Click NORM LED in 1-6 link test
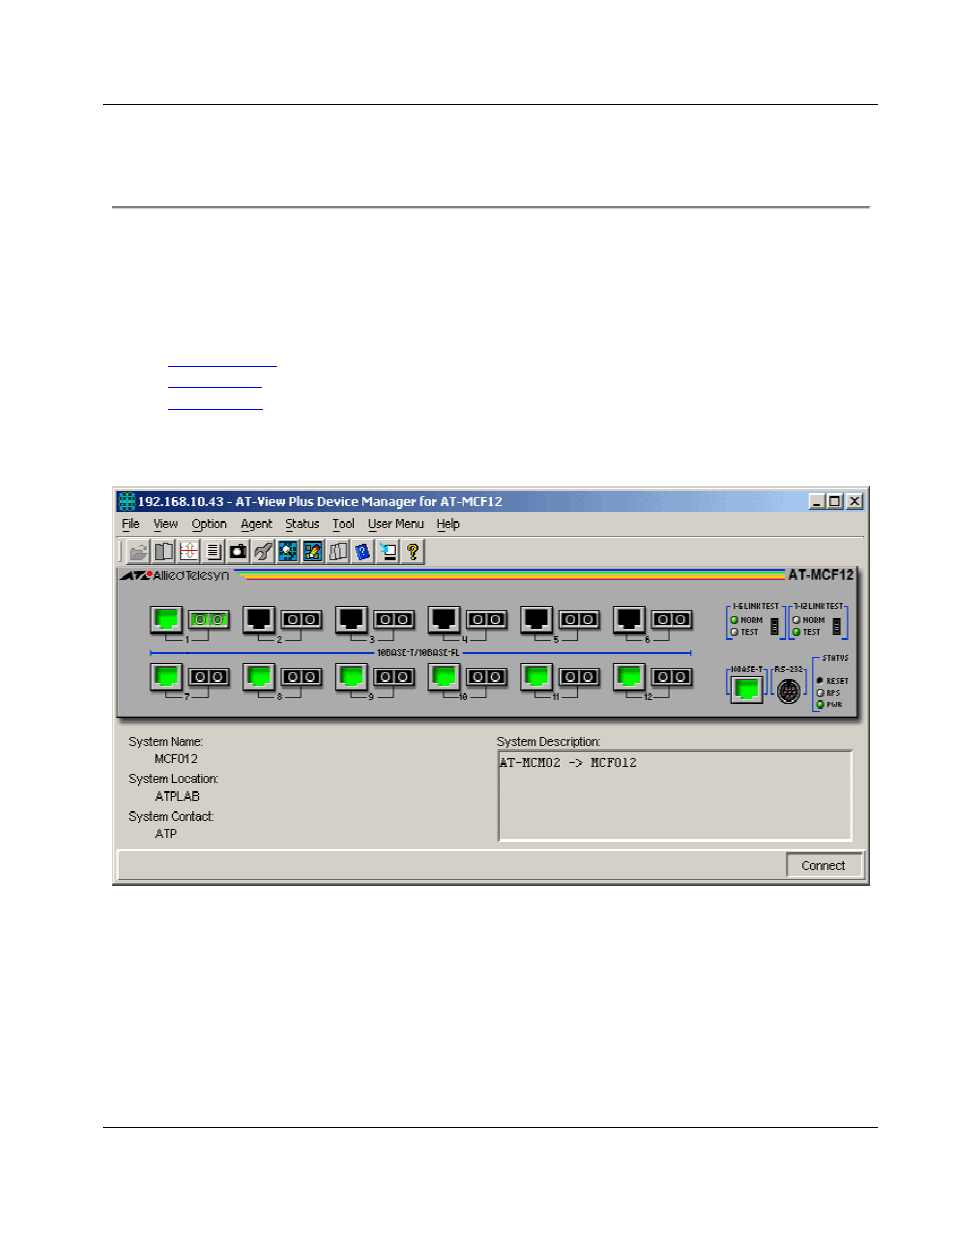Screen dimensions: 954x1235 click(734, 620)
